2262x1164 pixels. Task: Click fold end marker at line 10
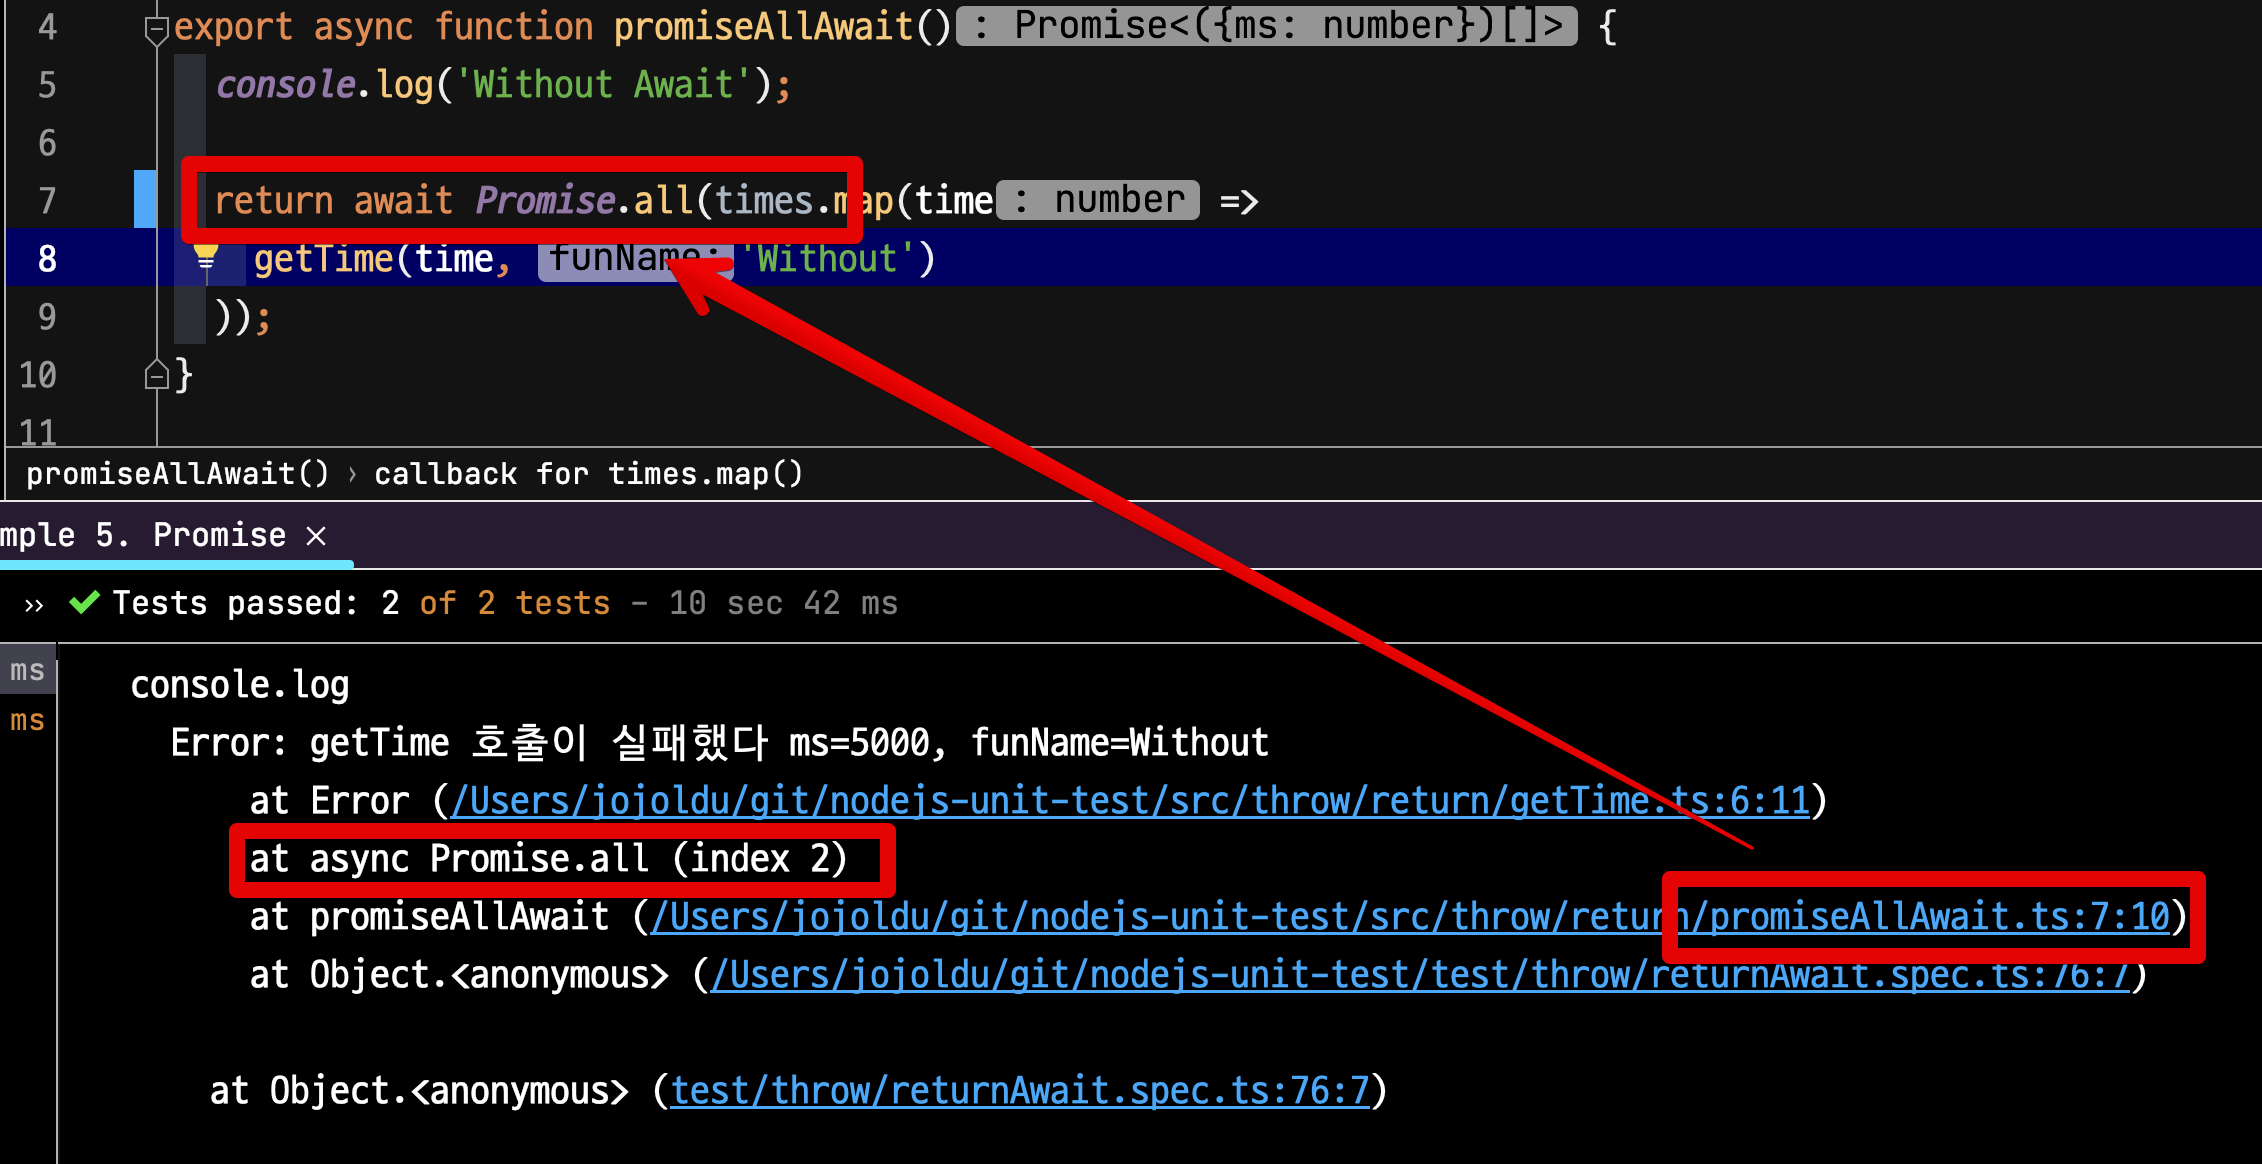pyautogui.click(x=156, y=375)
